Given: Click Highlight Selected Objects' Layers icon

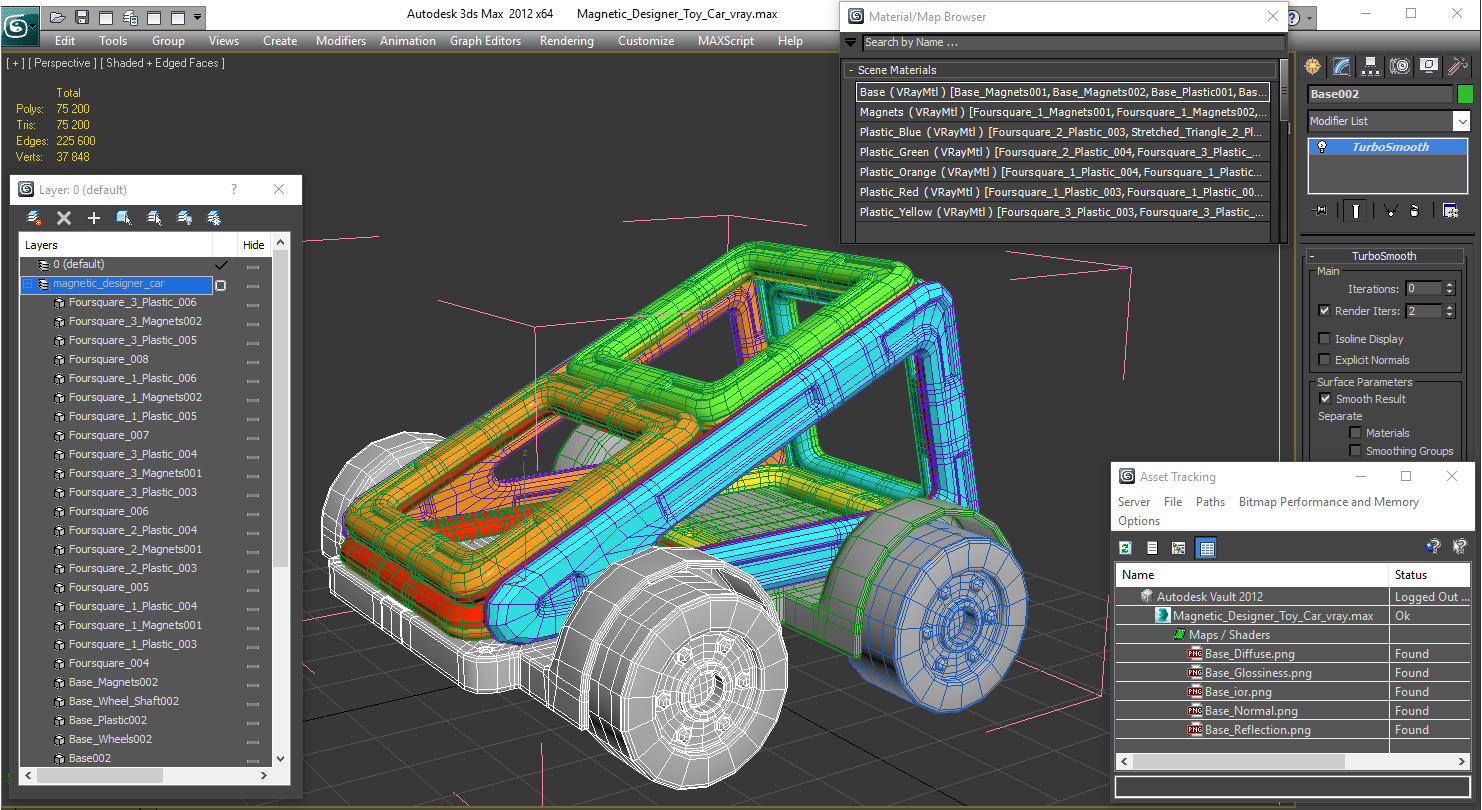Looking at the screenshot, I should click(x=154, y=218).
